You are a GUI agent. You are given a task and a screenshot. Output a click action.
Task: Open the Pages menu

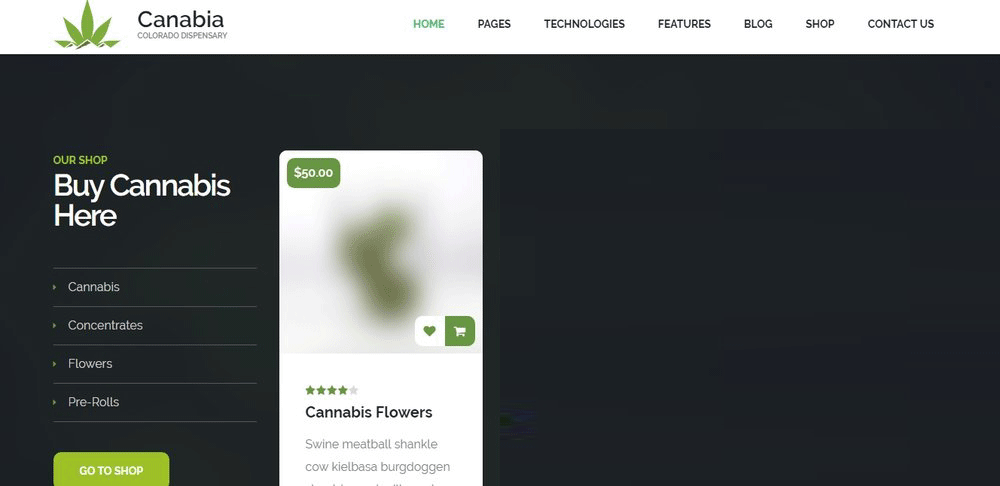point(494,24)
